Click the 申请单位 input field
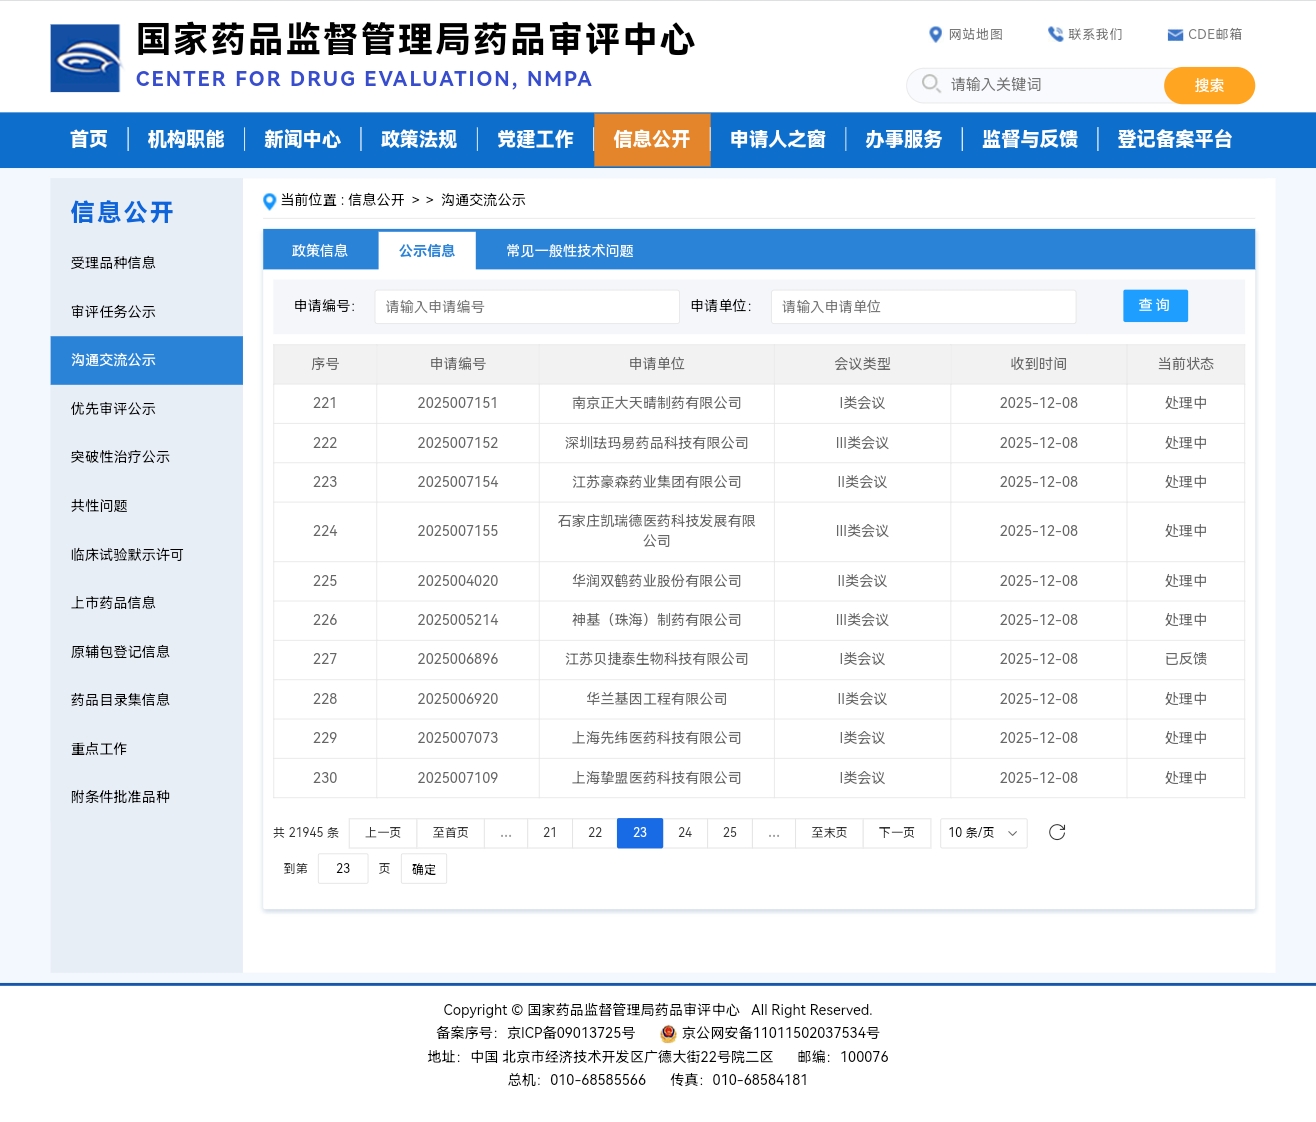1316x1122 pixels. 922,307
